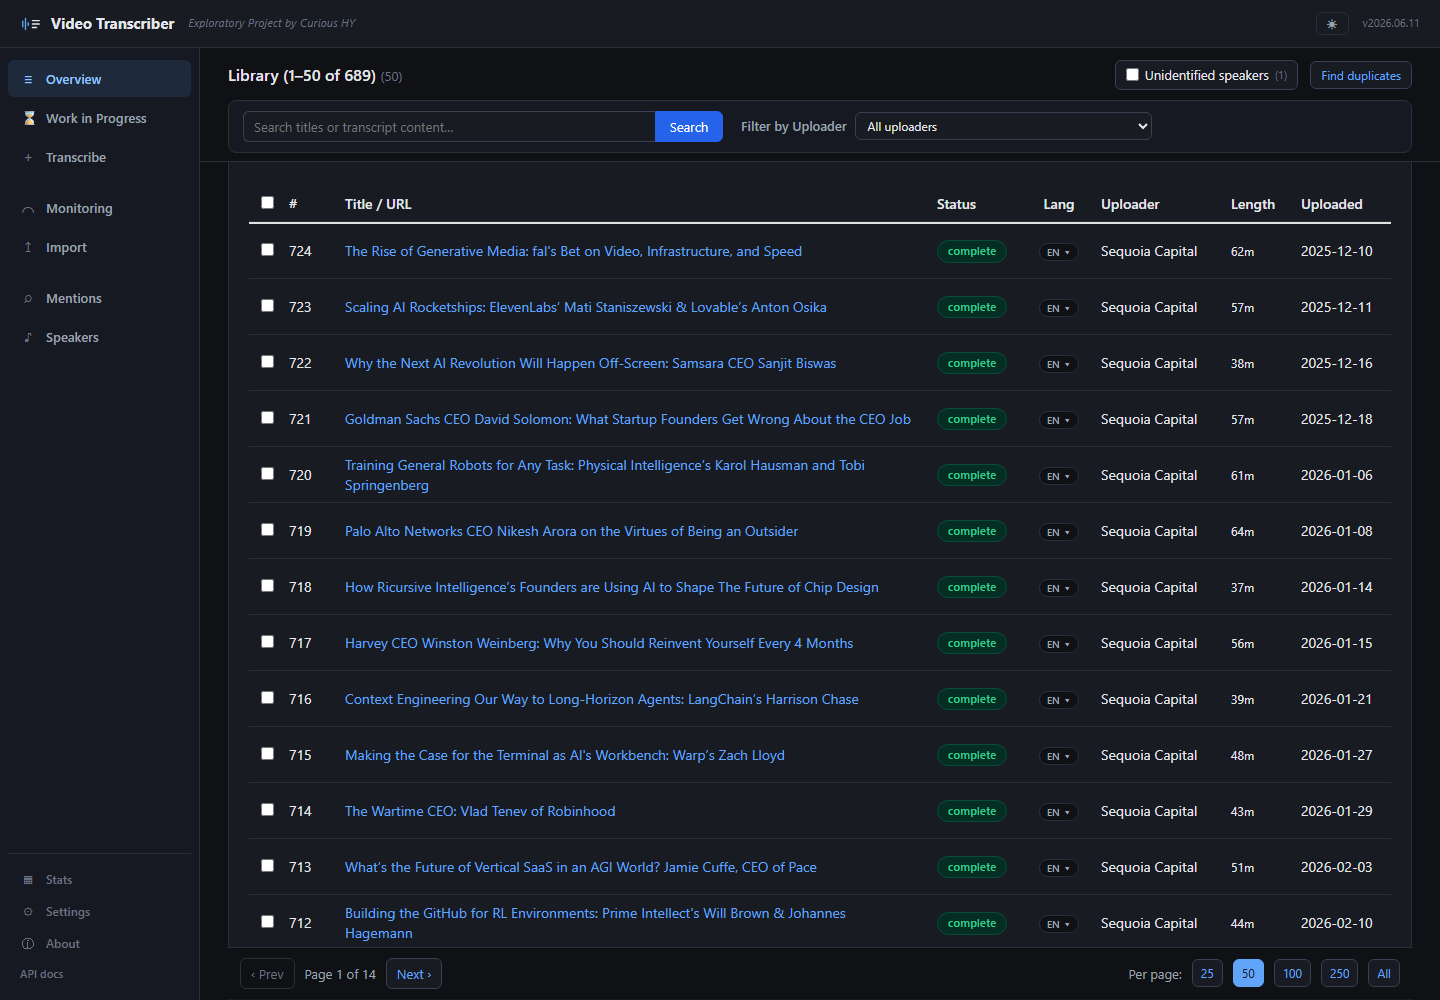
Task: Sort by the Length column header
Action: point(1253,204)
